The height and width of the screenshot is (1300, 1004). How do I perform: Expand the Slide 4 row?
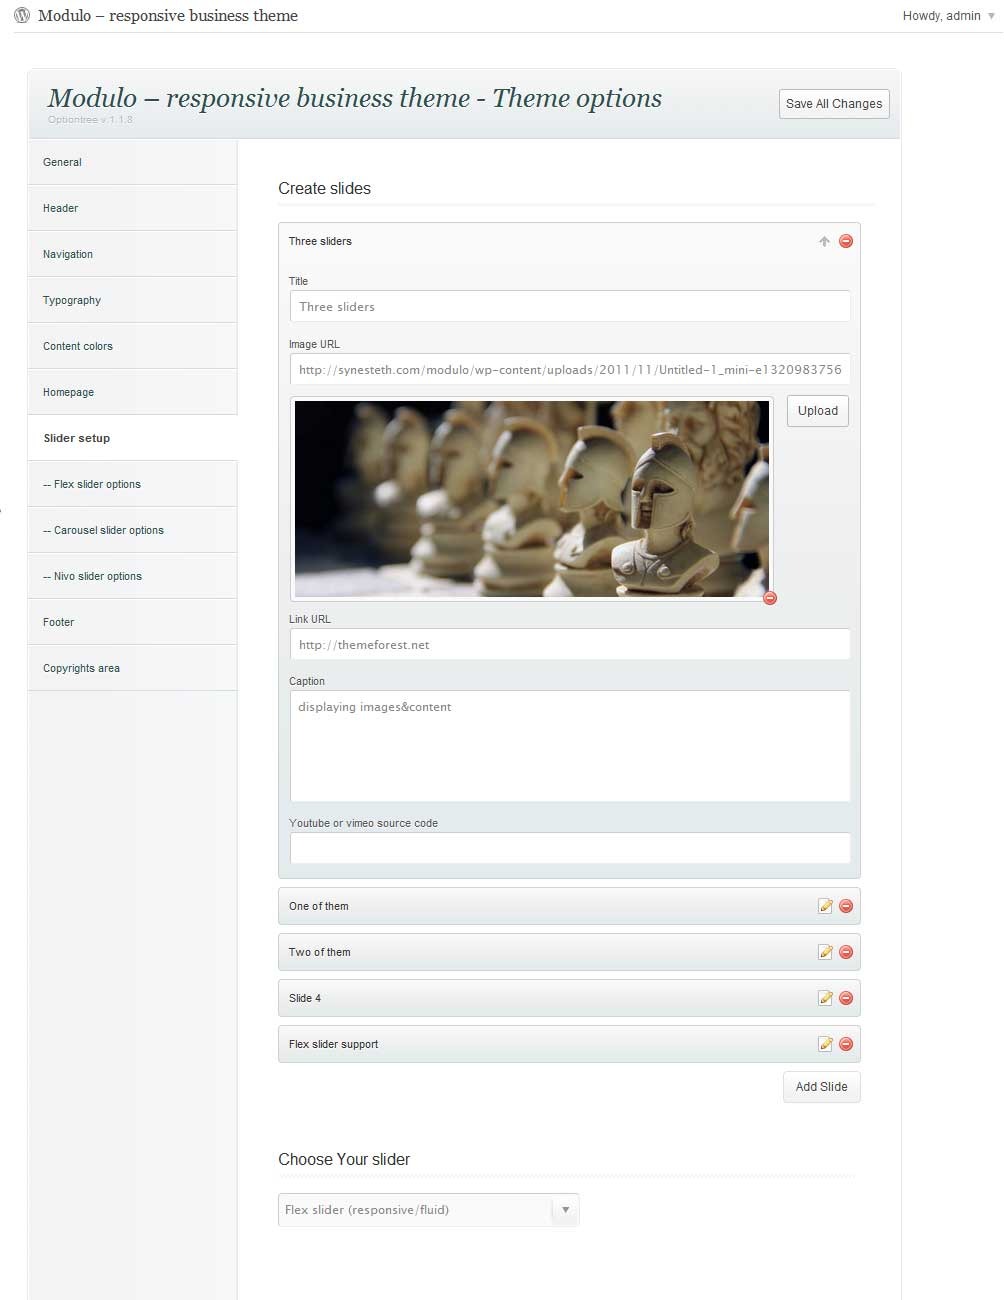tap(569, 998)
